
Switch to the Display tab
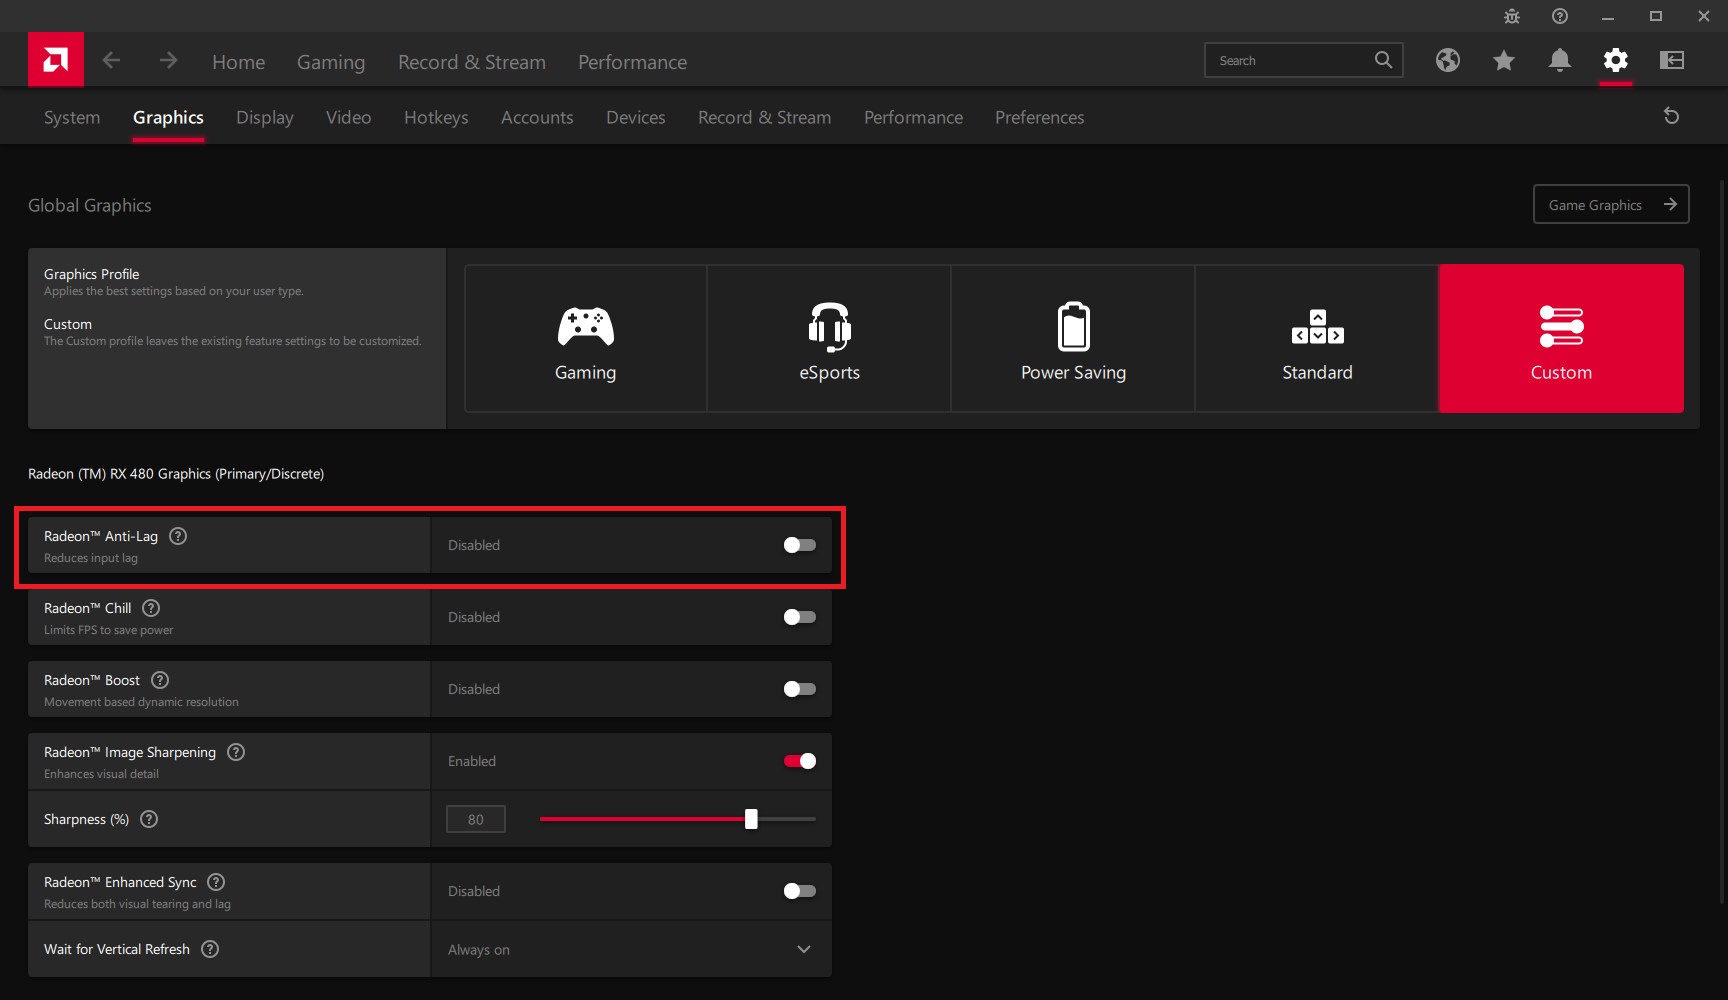[265, 117]
